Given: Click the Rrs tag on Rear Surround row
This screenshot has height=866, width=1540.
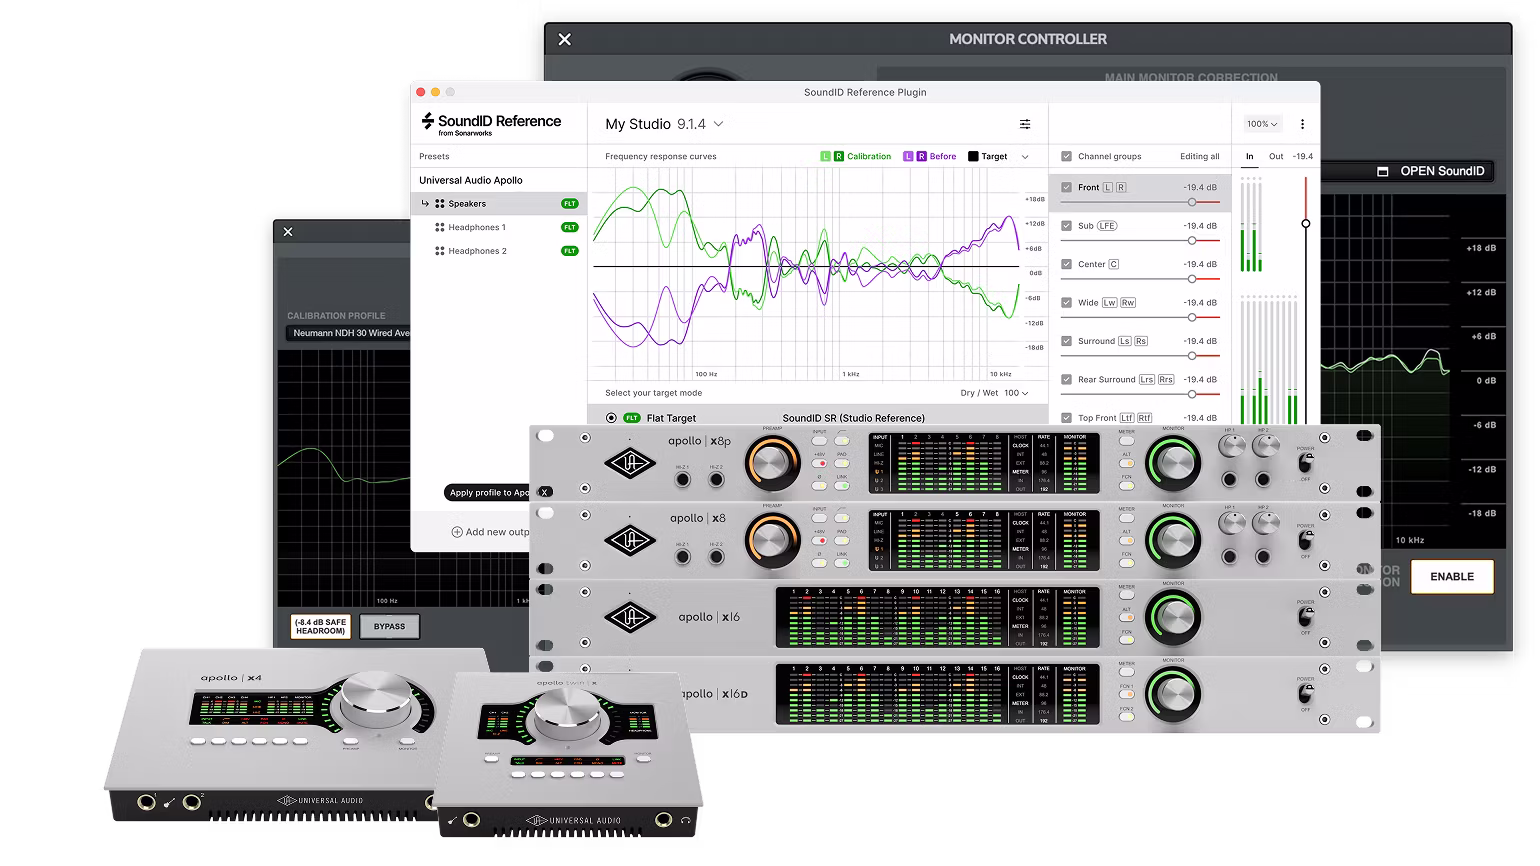Looking at the screenshot, I should (1166, 379).
